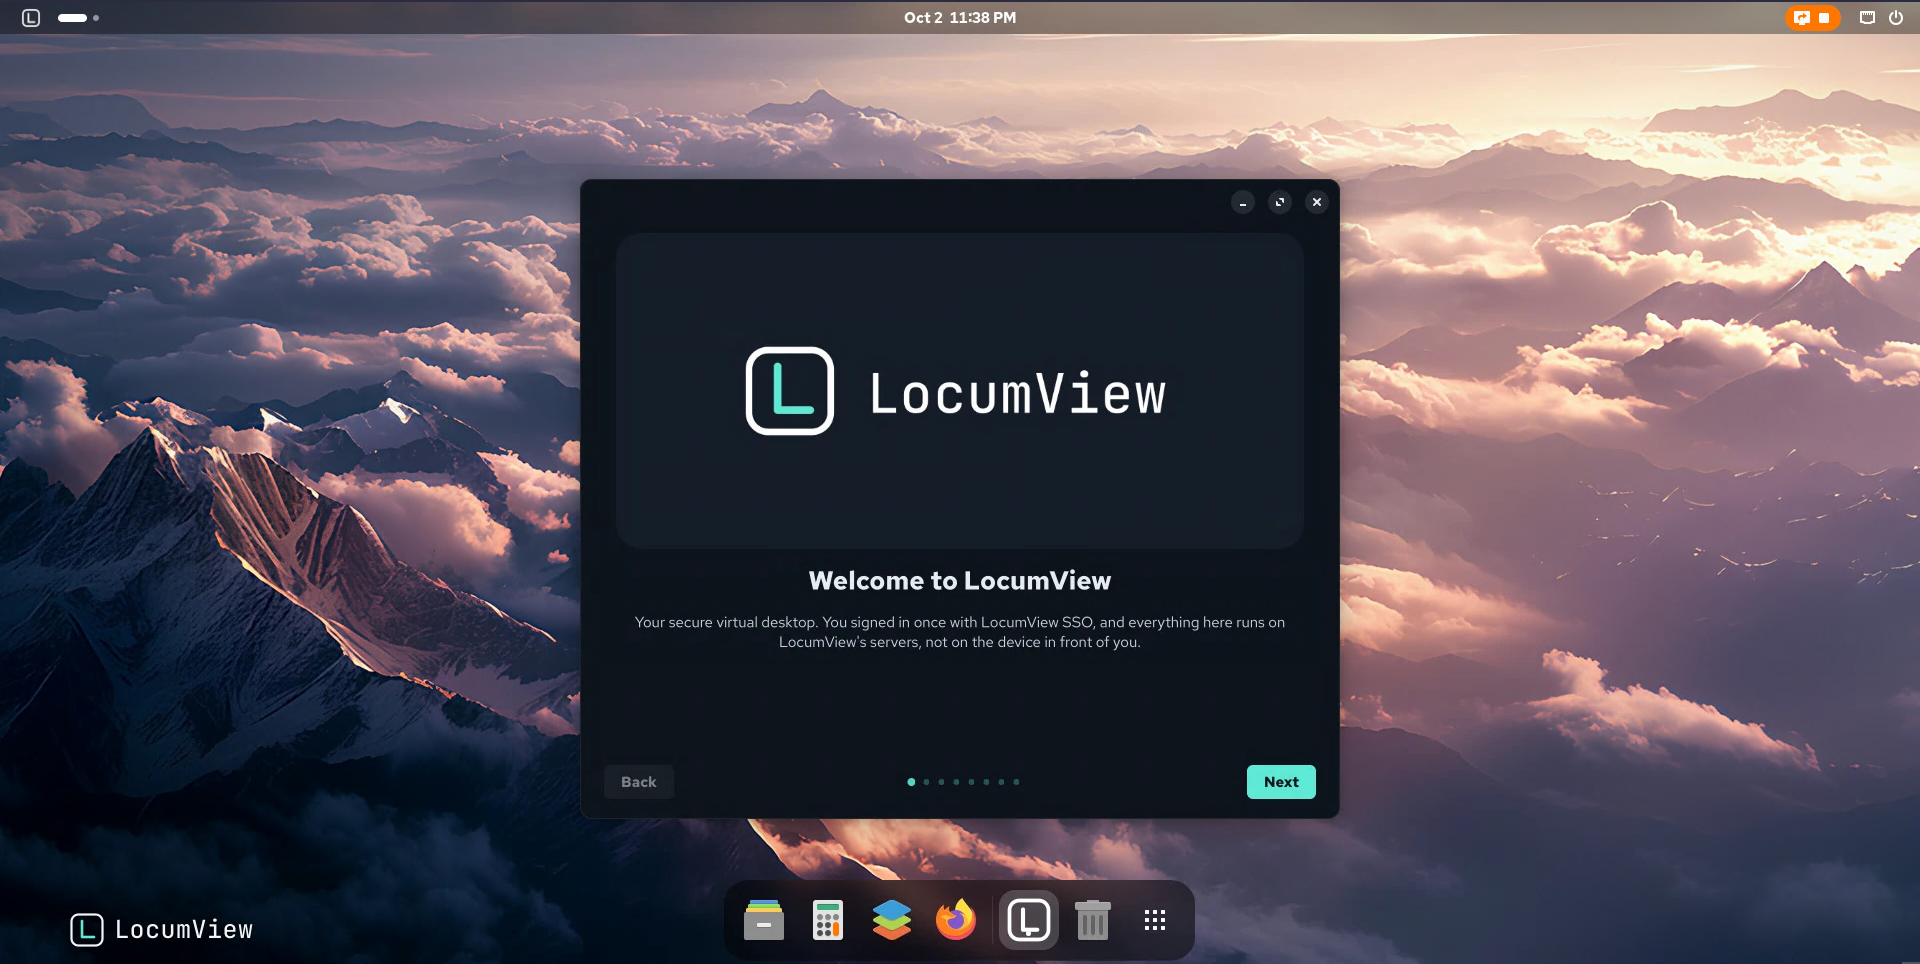
Task: Launch the Calculator from the dock
Action: tap(828, 920)
